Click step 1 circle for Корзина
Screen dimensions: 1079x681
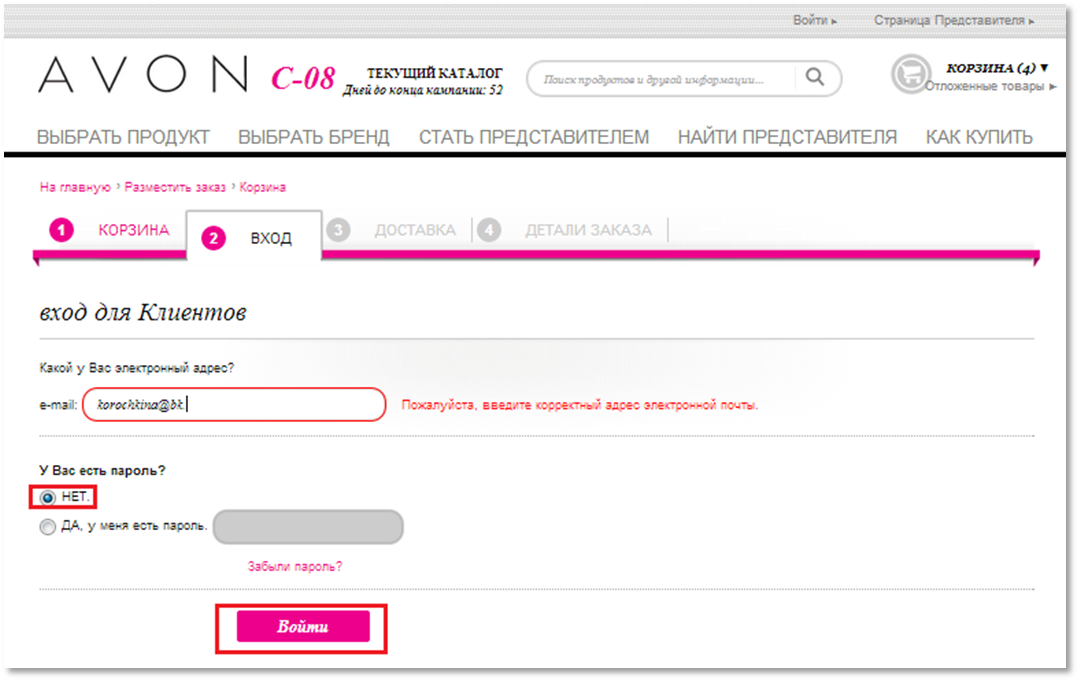click(x=61, y=230)
